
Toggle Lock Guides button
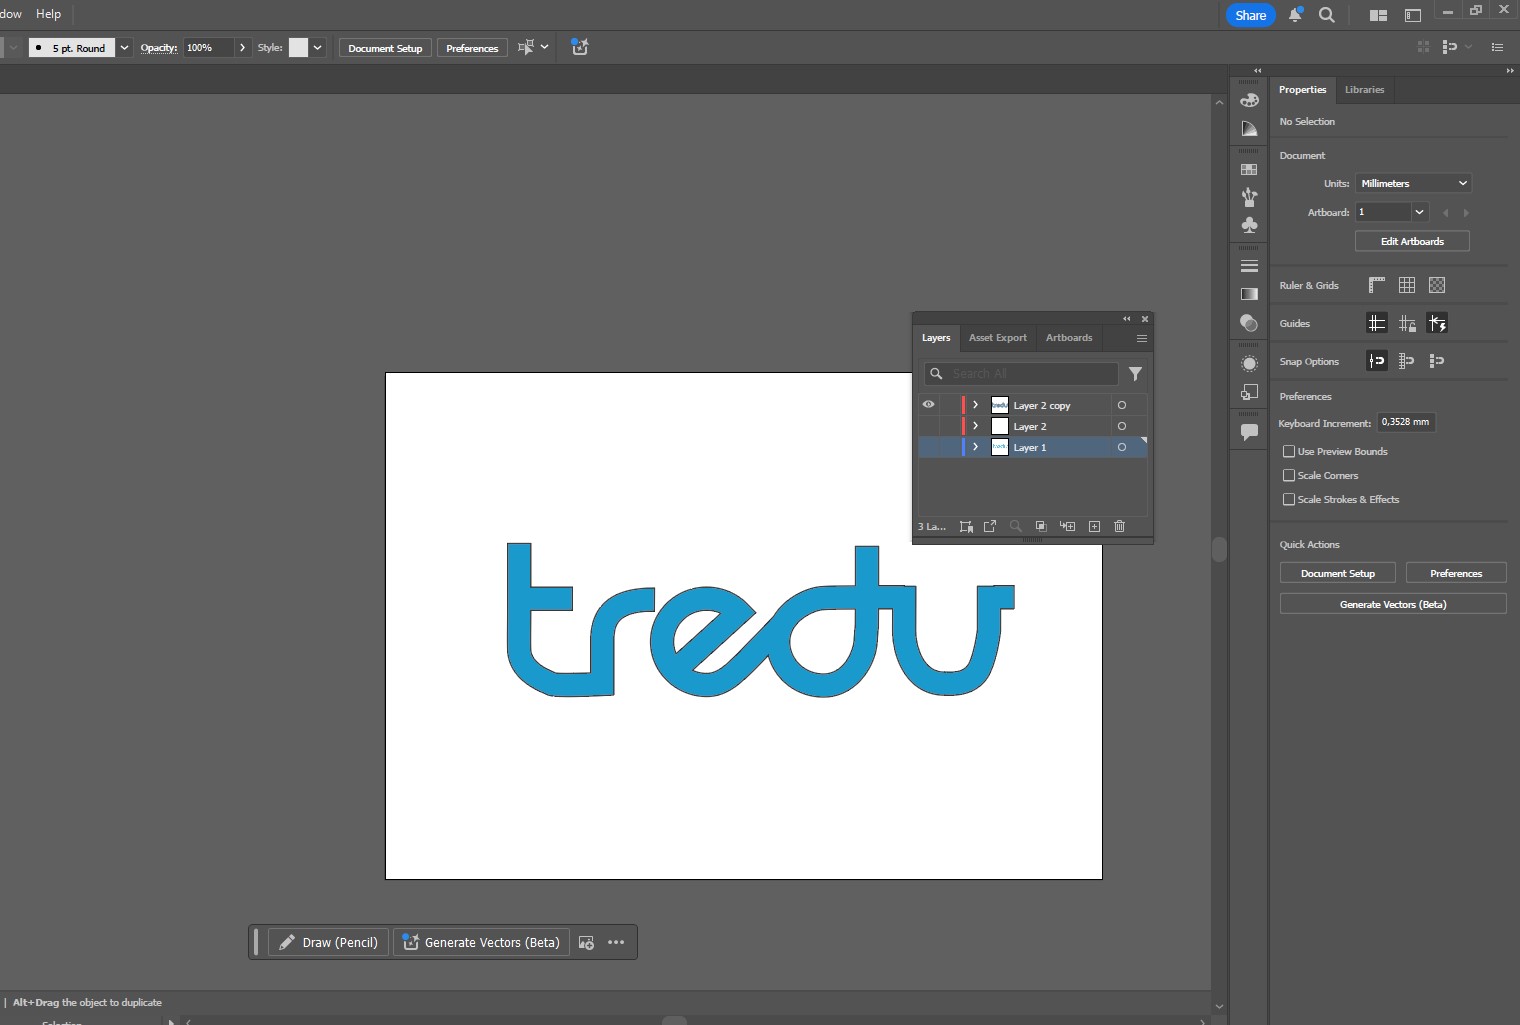click(1407, 323)
